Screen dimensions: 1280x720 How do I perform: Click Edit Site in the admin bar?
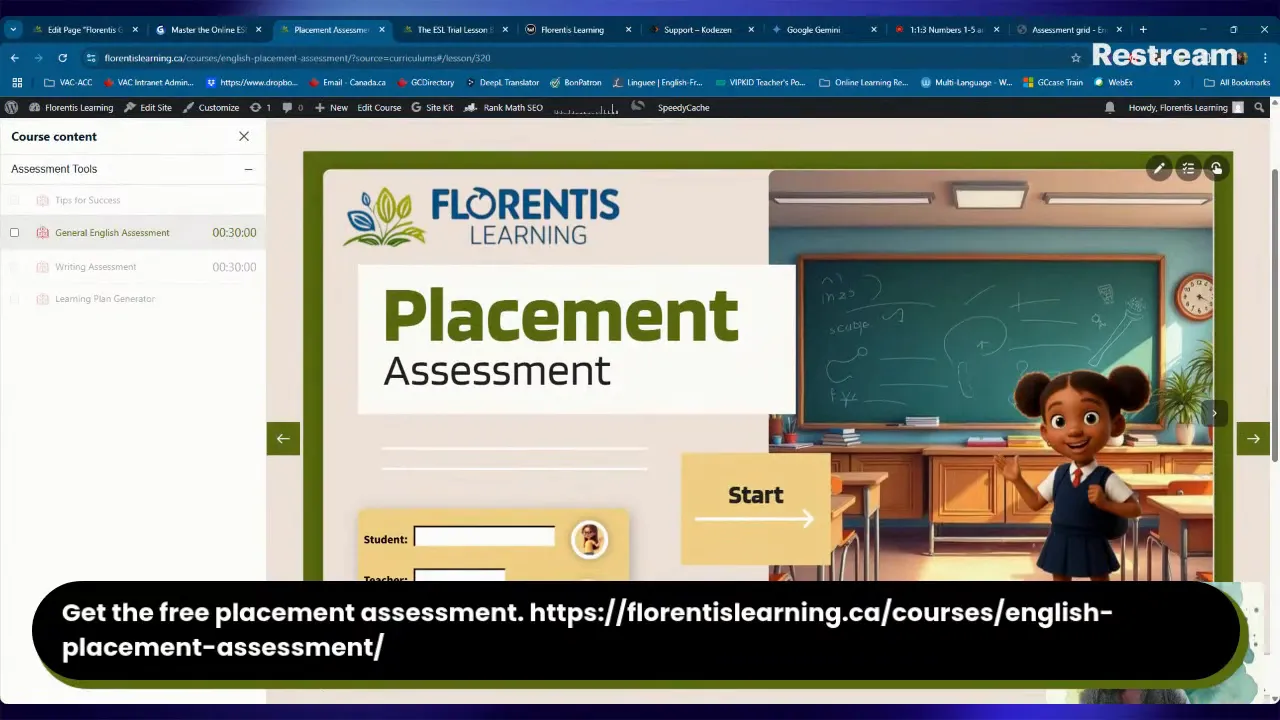coord(148,107)
